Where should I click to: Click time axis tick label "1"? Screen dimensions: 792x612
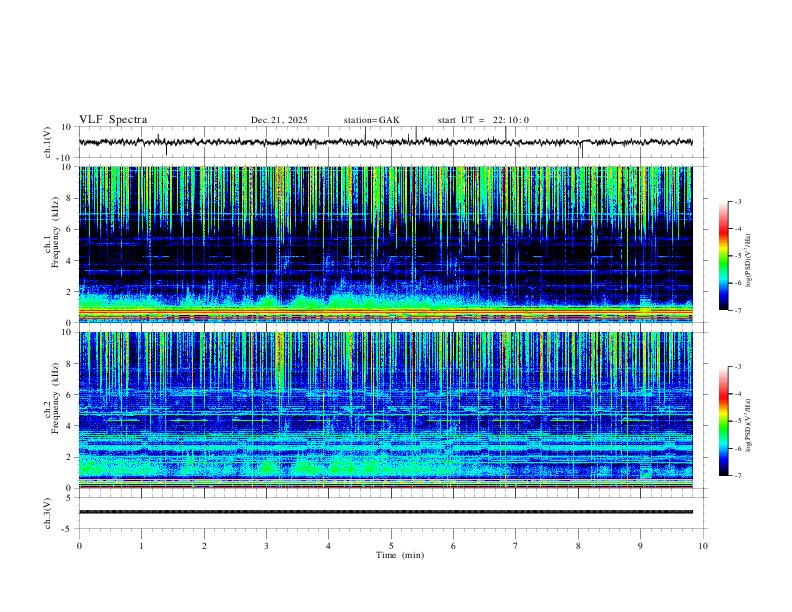141,546
